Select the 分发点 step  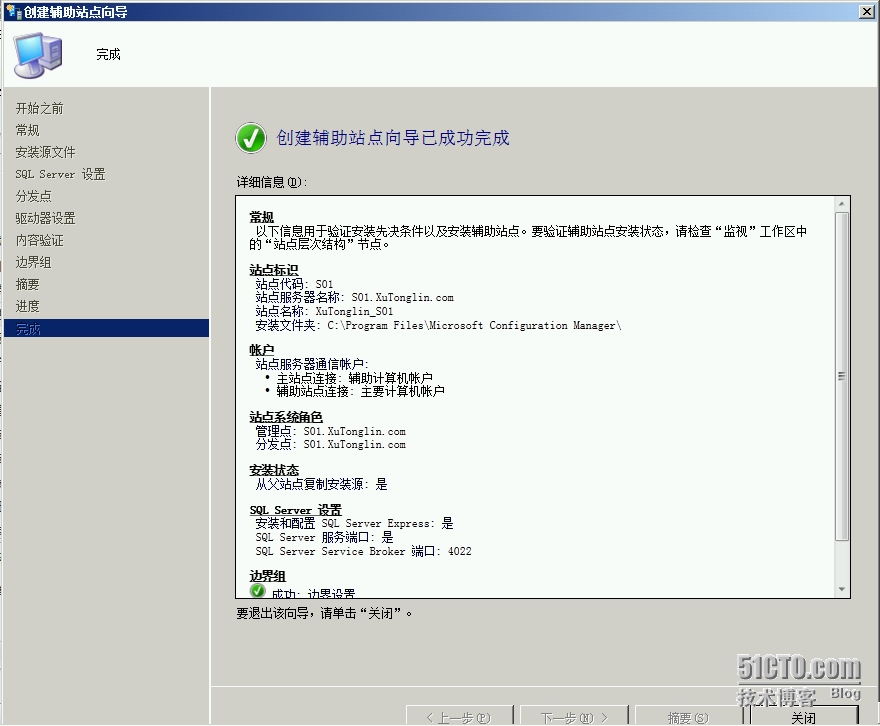[x=34, y=196]
